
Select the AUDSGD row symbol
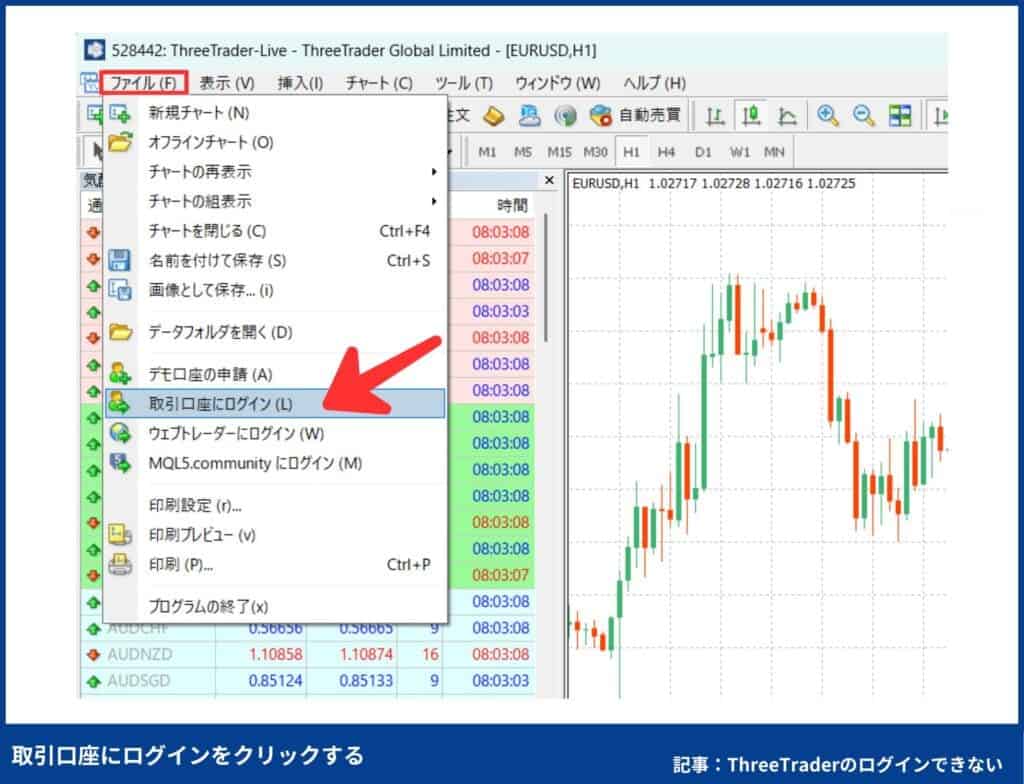tap(138, 681)
